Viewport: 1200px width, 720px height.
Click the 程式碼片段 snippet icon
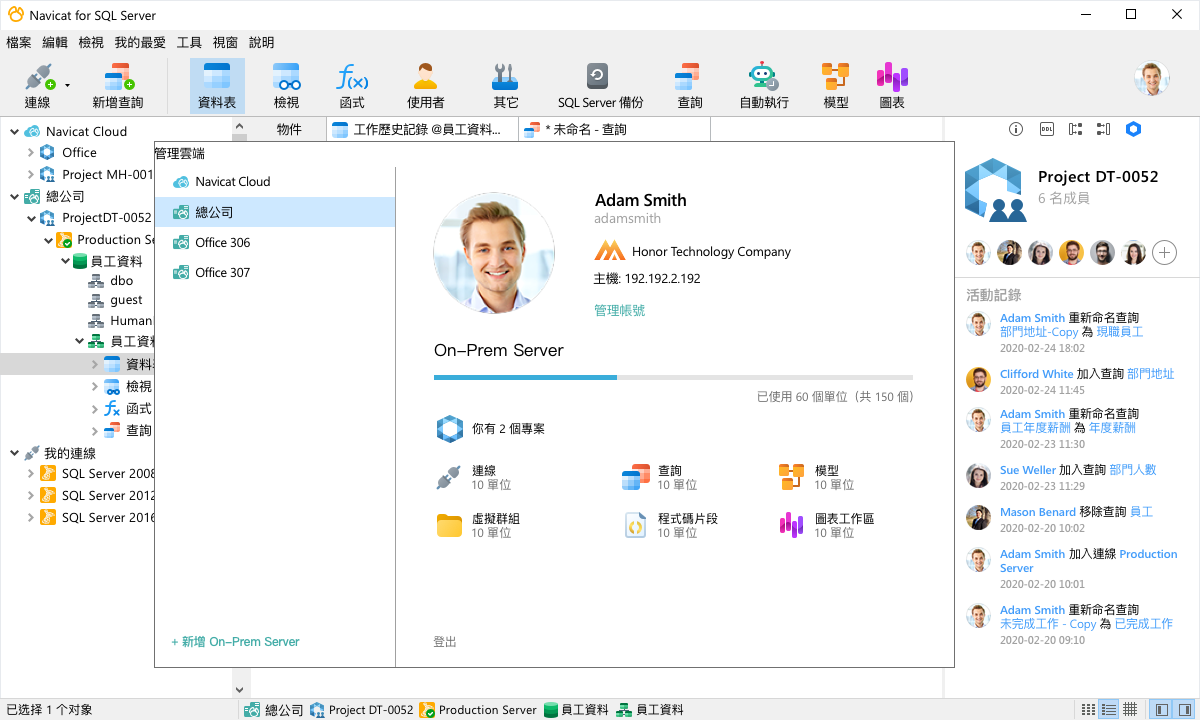tap(635, 525)
